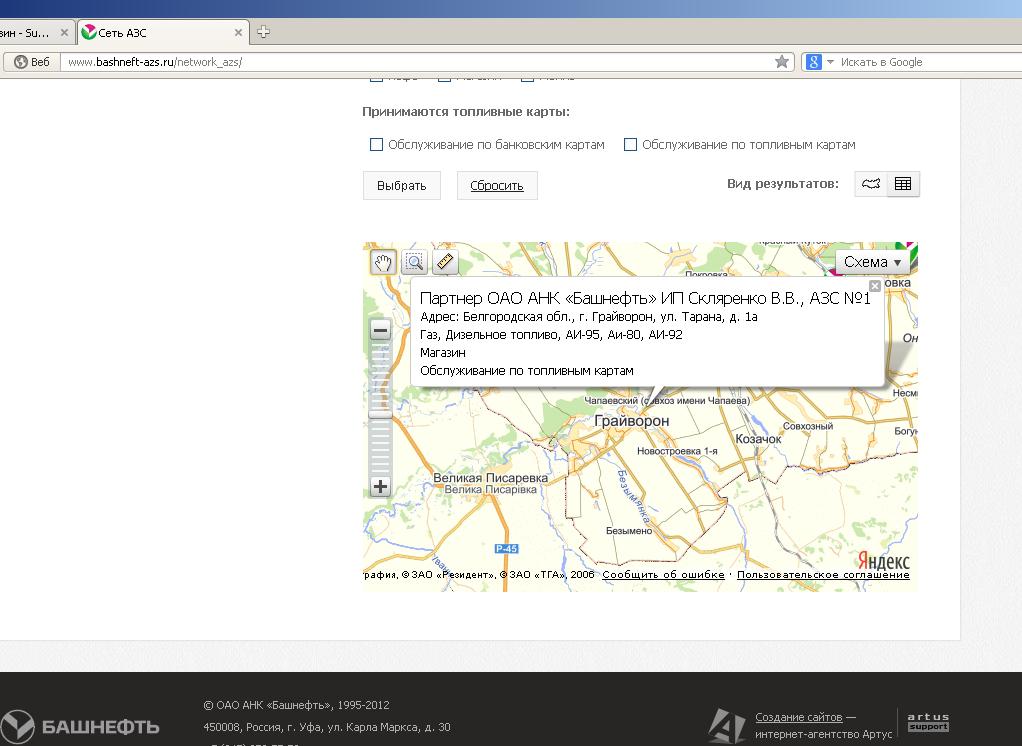
Task: Switch results to table view icon
Action: 903,184
